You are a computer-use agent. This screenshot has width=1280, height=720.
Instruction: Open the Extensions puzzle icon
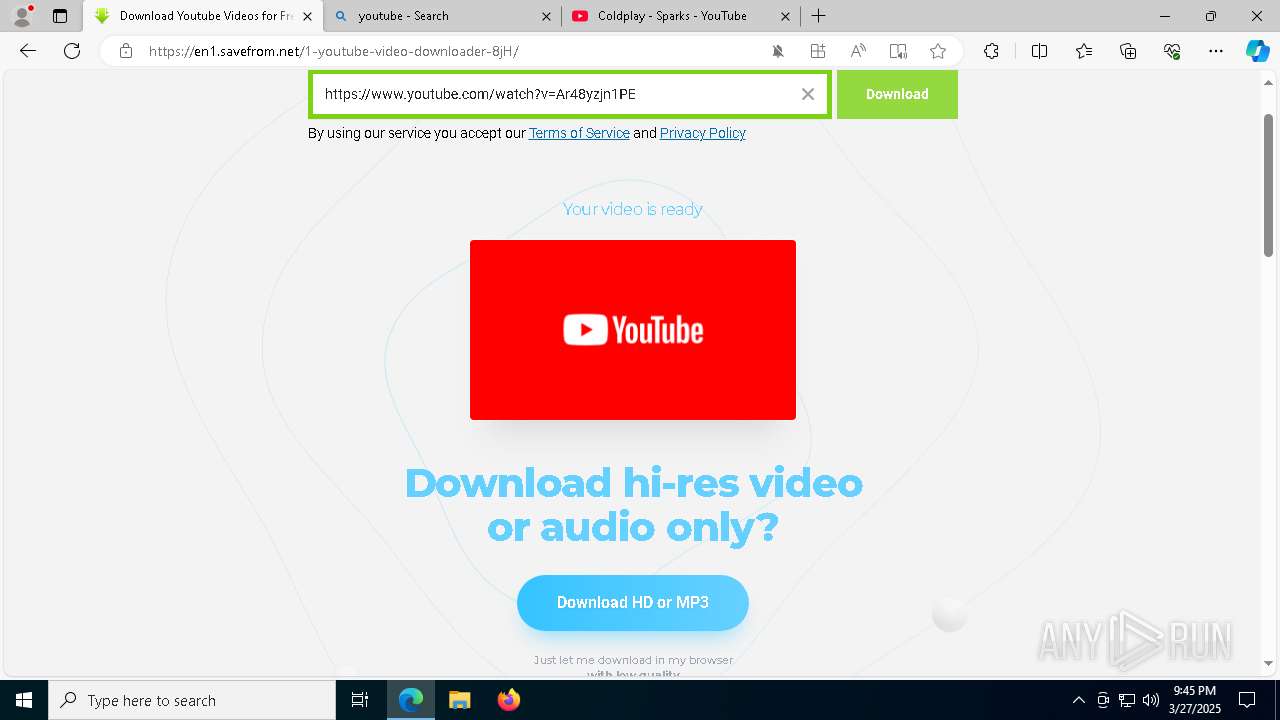coord(991,51)
